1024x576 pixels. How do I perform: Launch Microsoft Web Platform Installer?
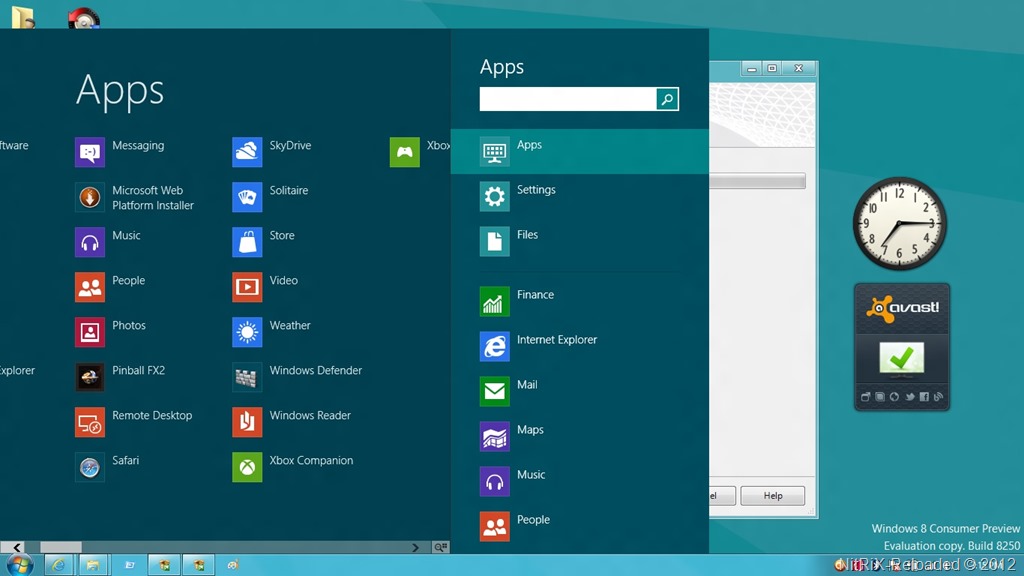90,197
